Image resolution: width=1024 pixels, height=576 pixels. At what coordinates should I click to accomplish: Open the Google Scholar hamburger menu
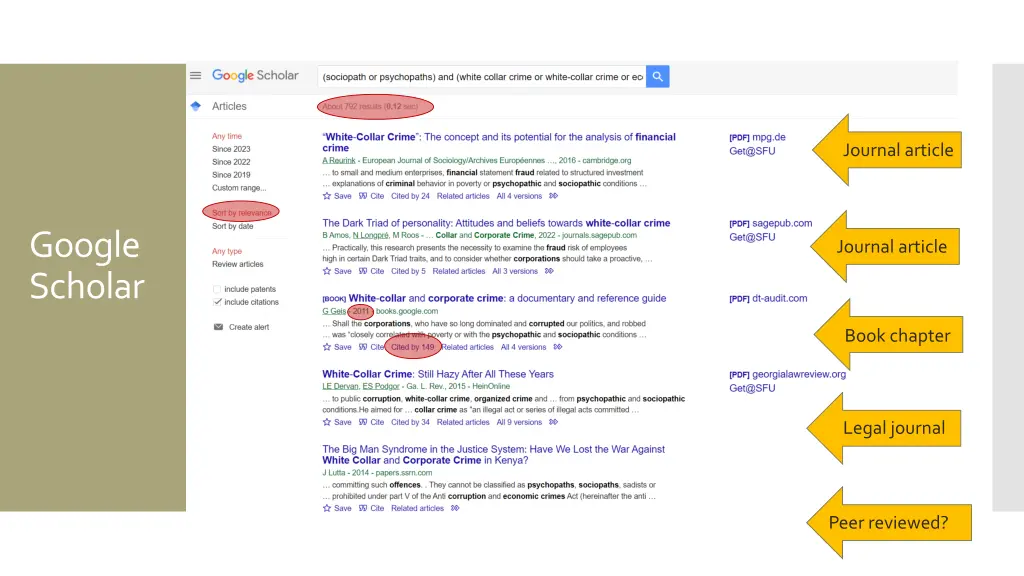195,76
